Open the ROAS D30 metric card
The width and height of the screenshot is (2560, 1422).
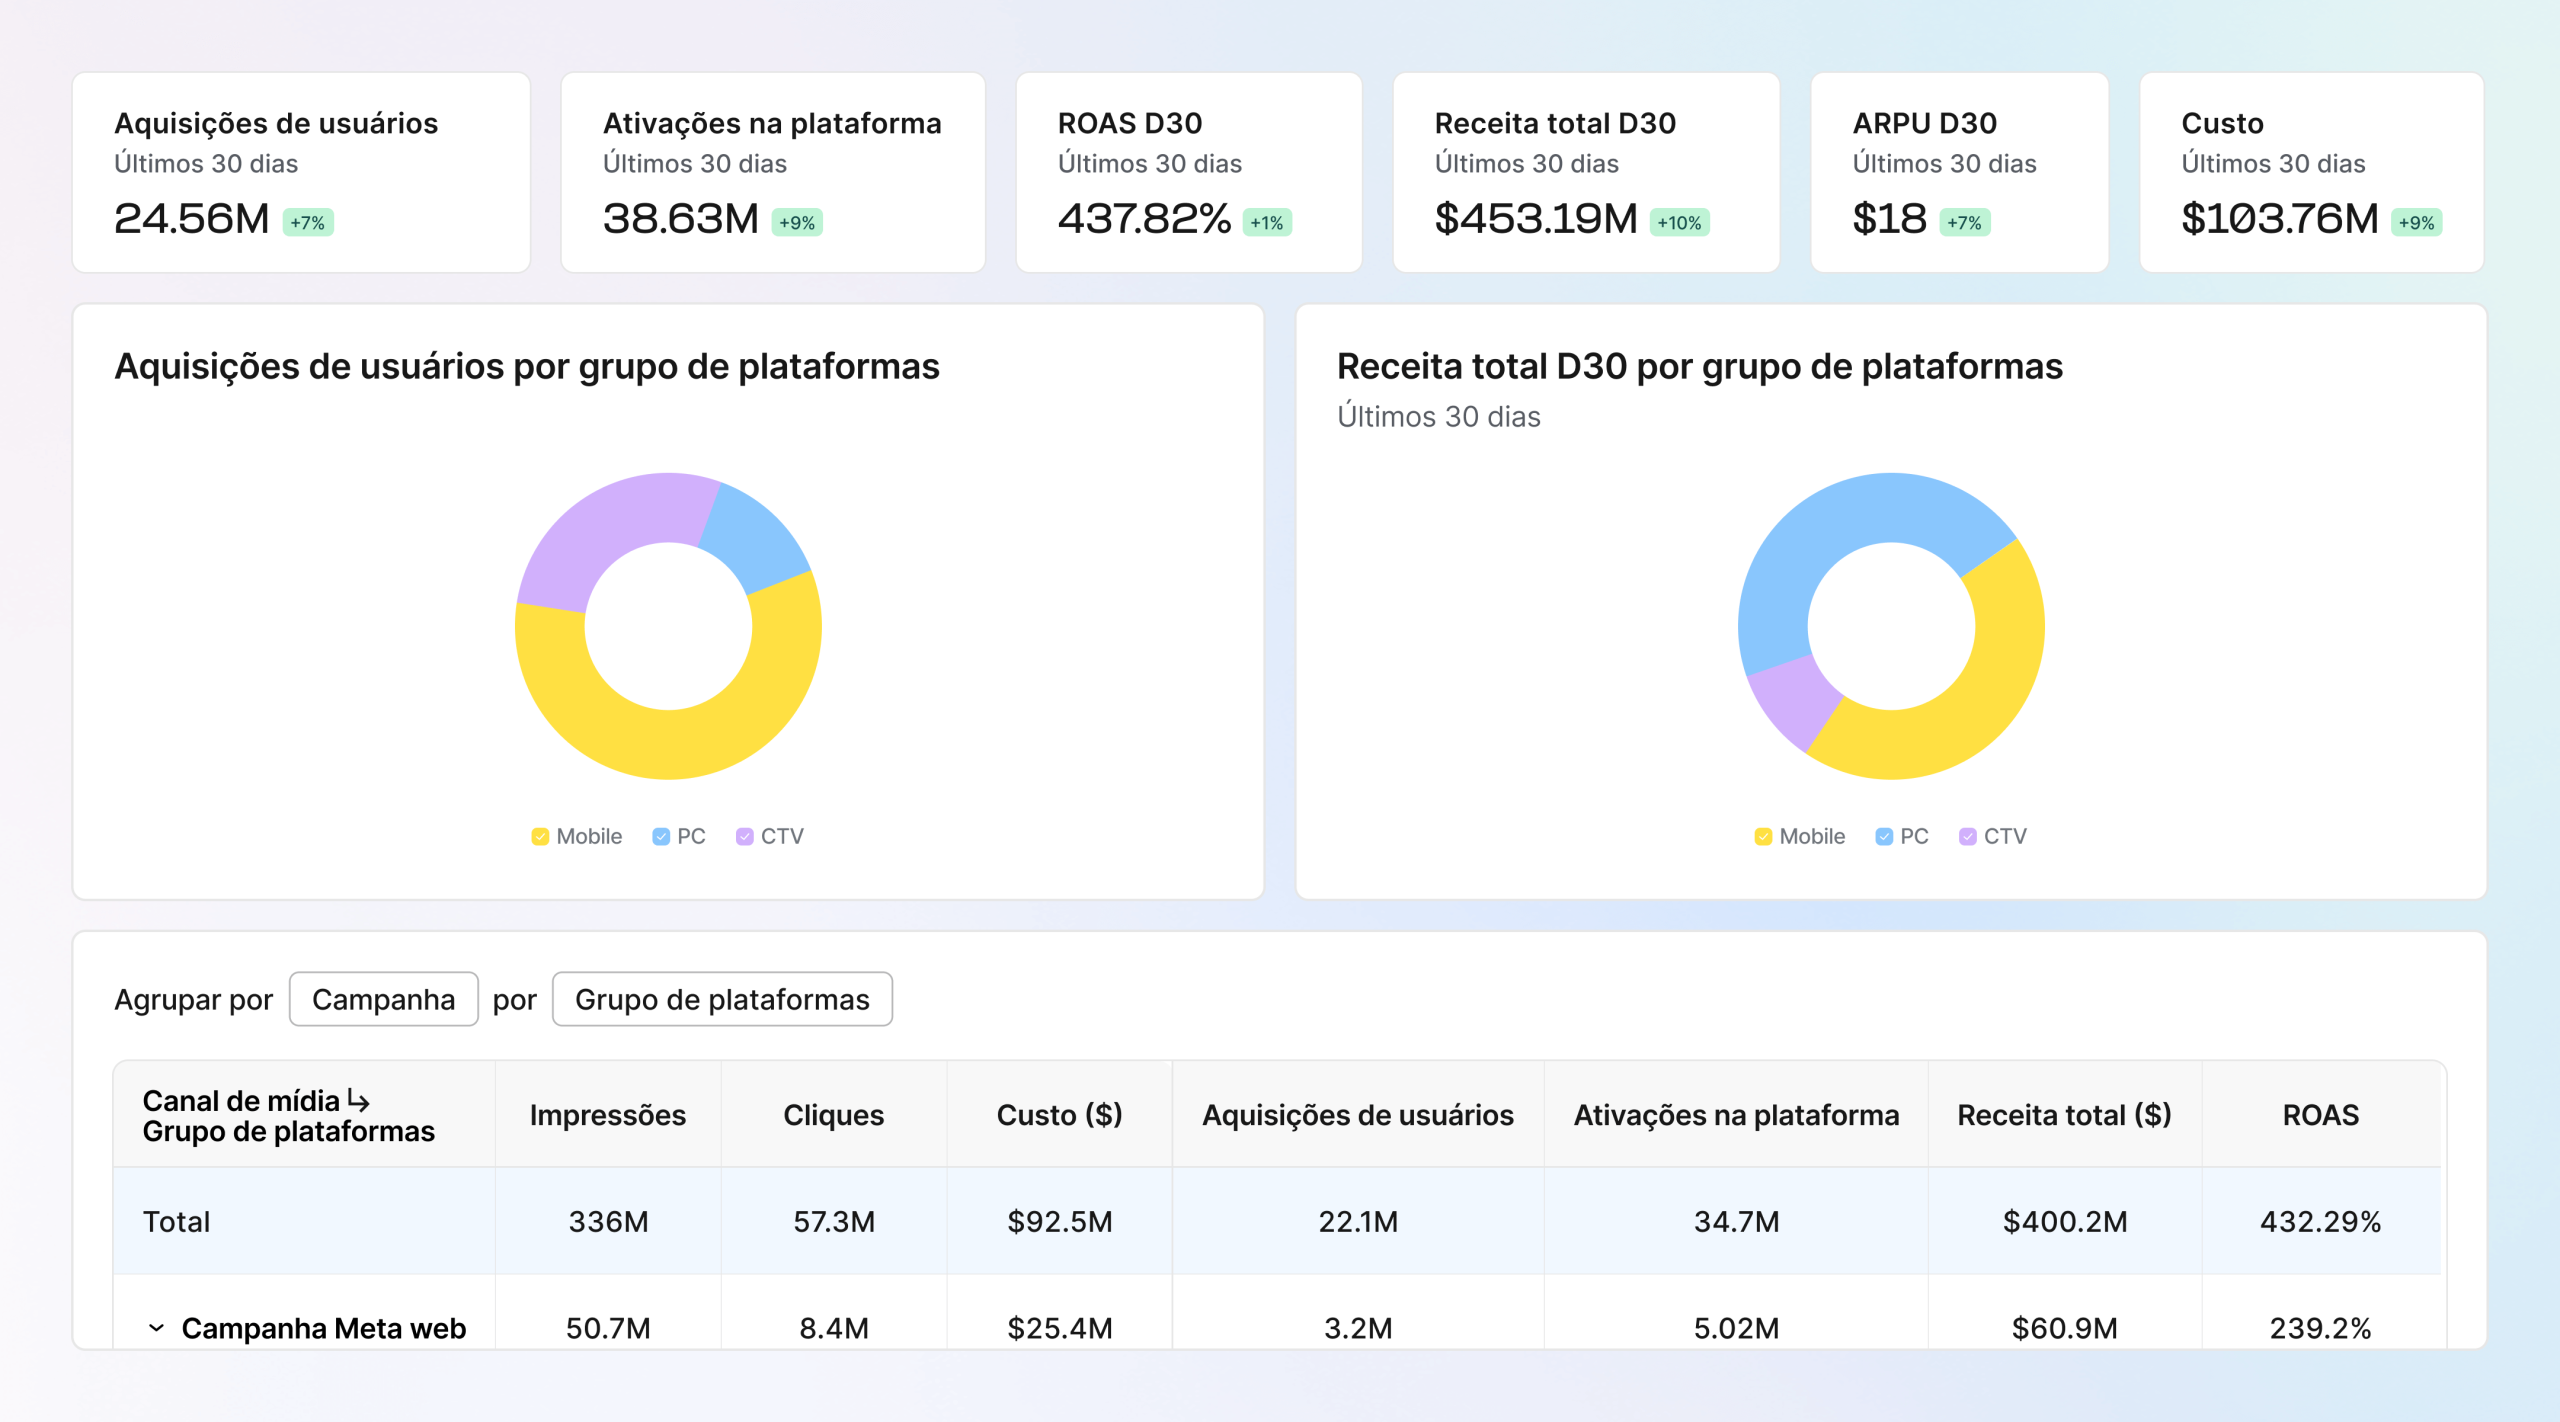coord(1188,172)
